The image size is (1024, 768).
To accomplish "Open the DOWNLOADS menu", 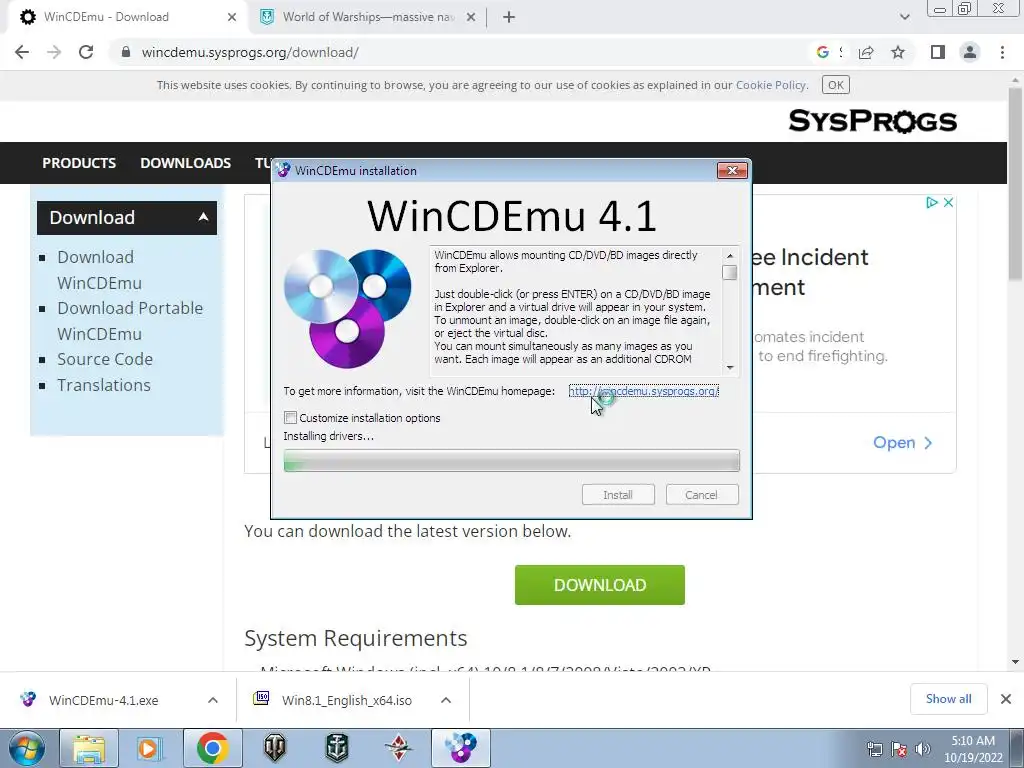I will coord(185,163).
